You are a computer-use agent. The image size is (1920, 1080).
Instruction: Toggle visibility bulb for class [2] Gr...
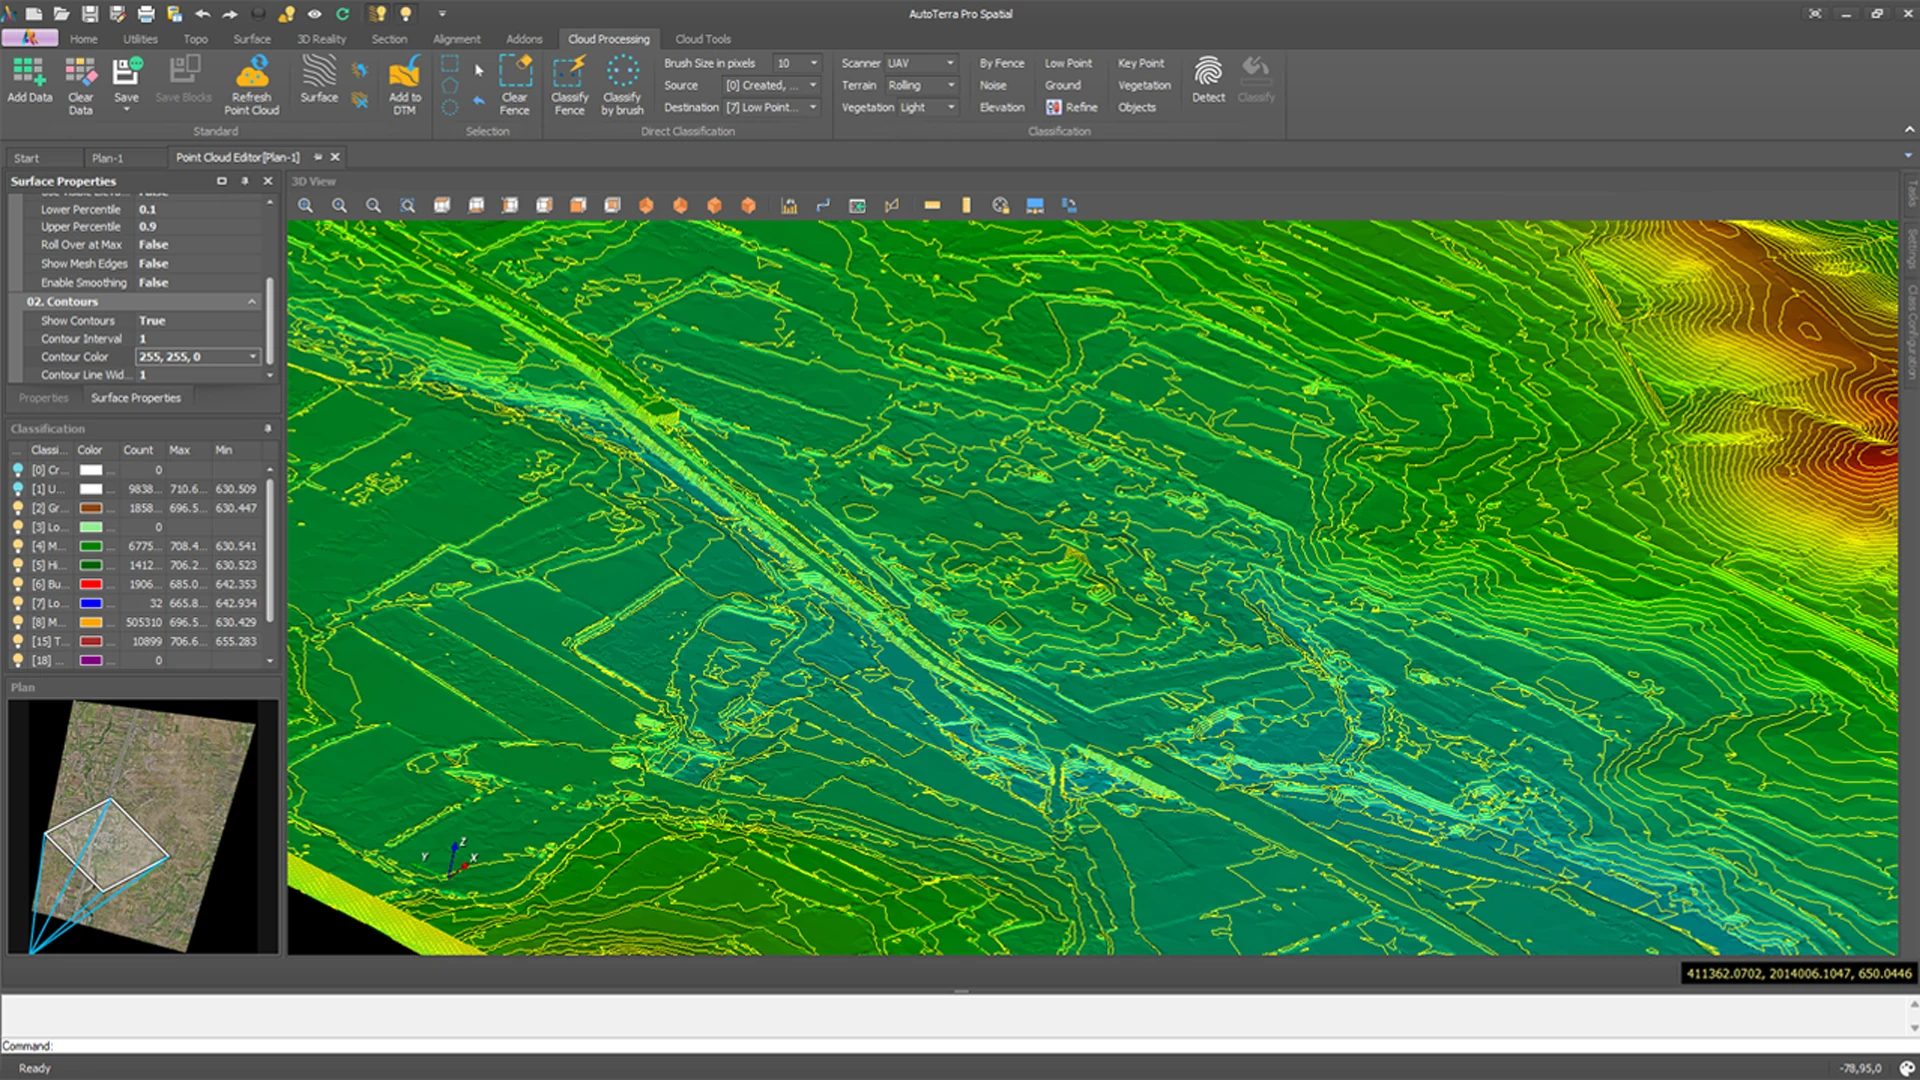[x=18, y=508]
